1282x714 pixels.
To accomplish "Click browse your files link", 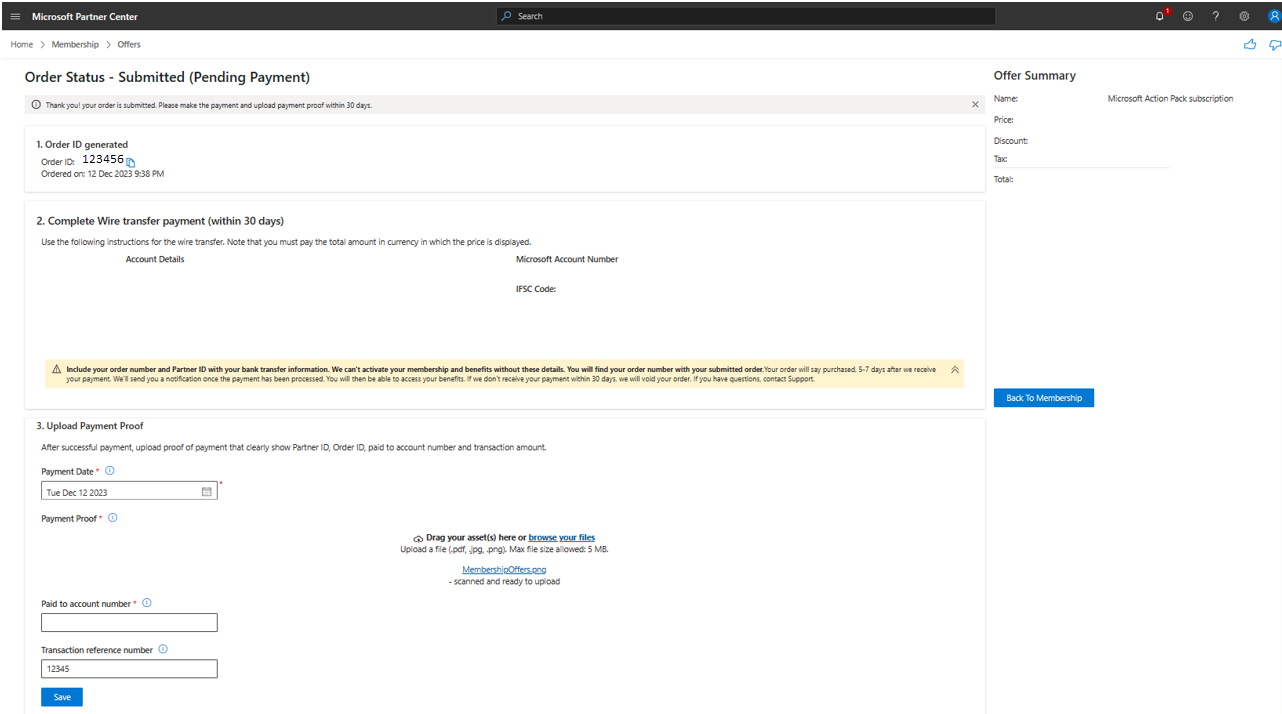I will coord(562,537).
